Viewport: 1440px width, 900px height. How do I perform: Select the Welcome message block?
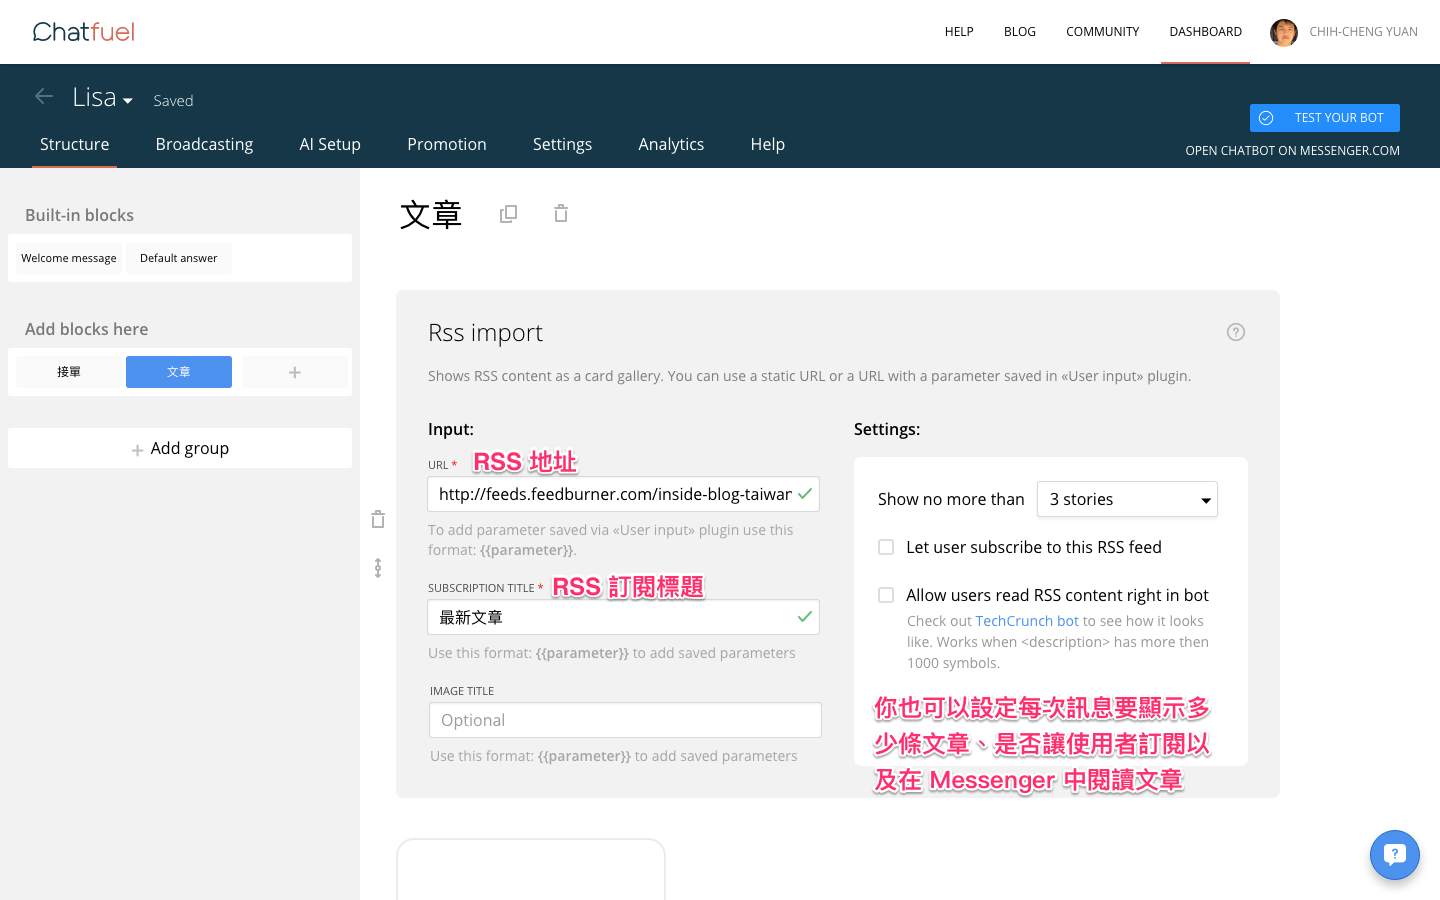[x=69, y=258]
